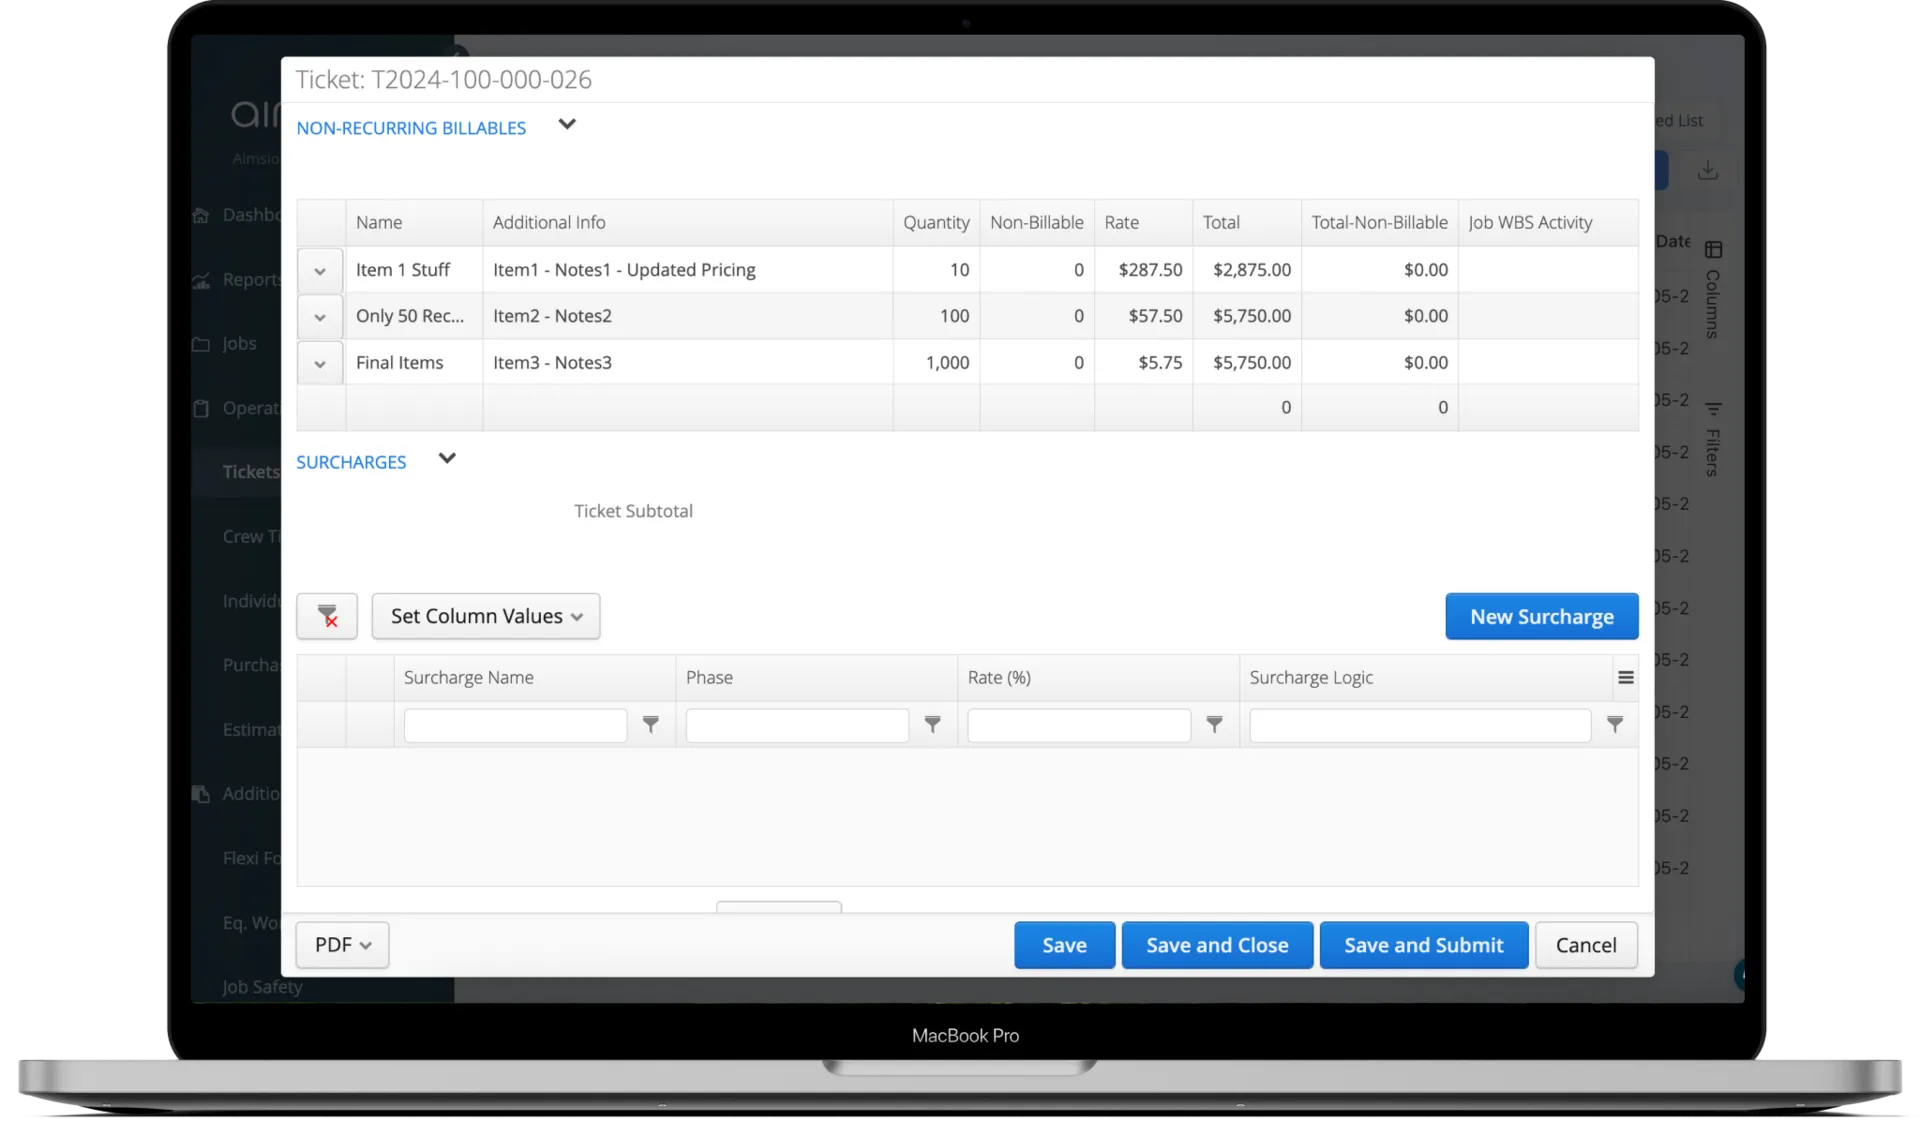This screenshot has width=1920, height=1121.
Task: Cancel the ticket dialog
Action: click(1586, 945)
